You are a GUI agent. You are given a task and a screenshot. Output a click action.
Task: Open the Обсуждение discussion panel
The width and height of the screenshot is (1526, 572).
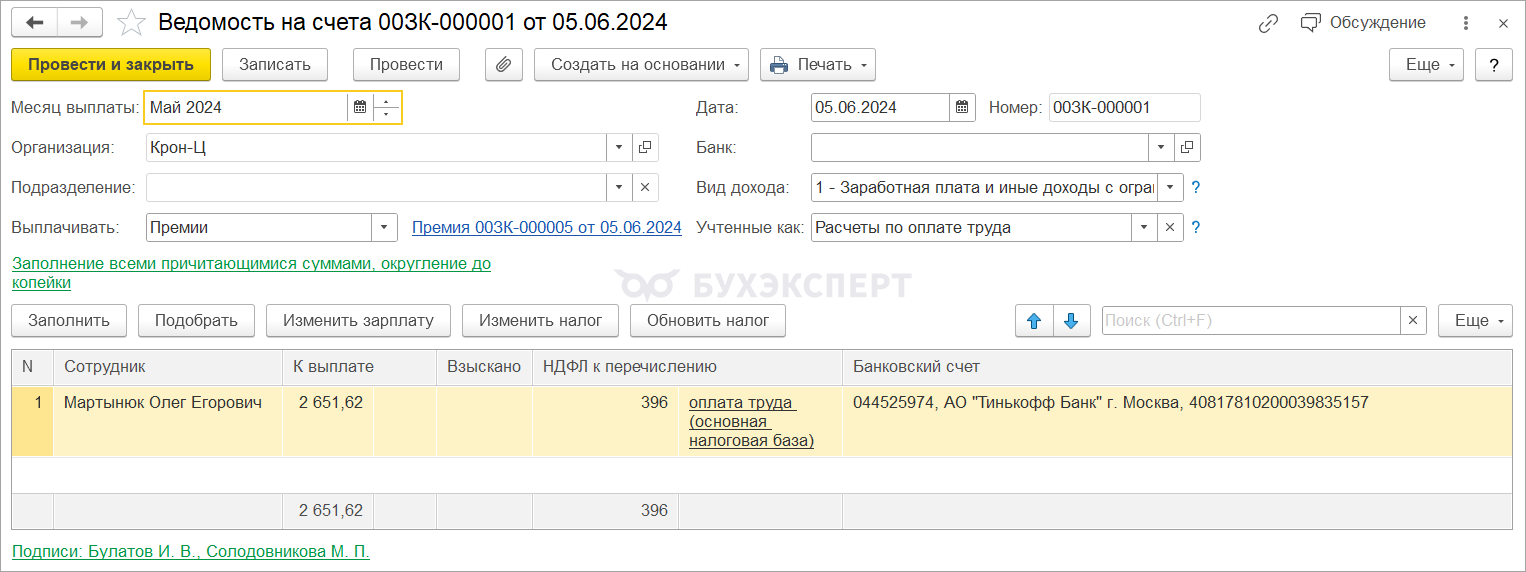coord(1363,23)
